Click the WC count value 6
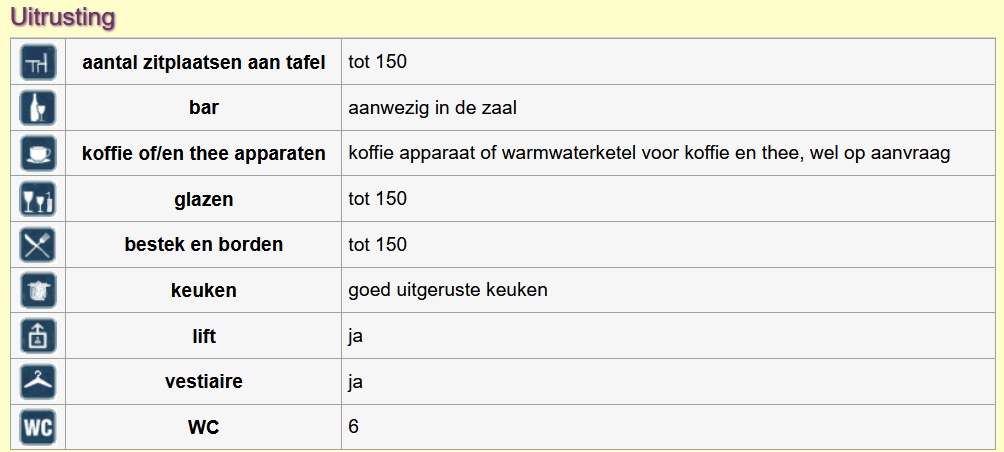This screenshot has width=1004, height=452. pyautogui.click(x=353, y=427)
